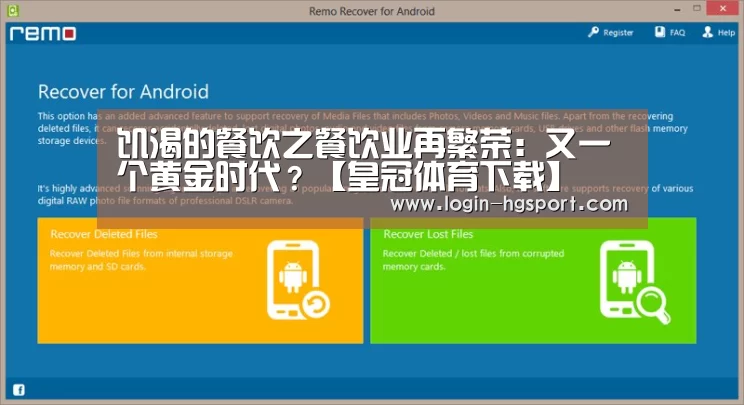Screen dimensions: 744x405
Task: Close the Remo Recover window
Action: (723, 9)
